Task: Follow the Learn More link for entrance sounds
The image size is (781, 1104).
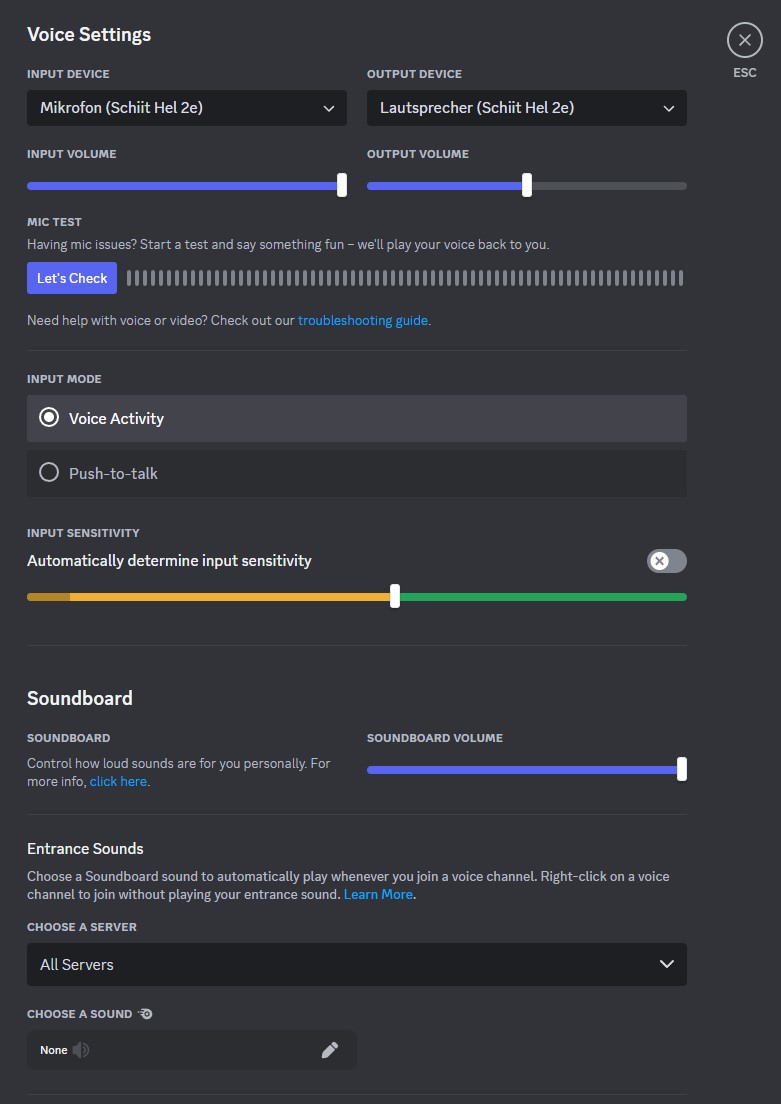Action: (x=377, y=894)
